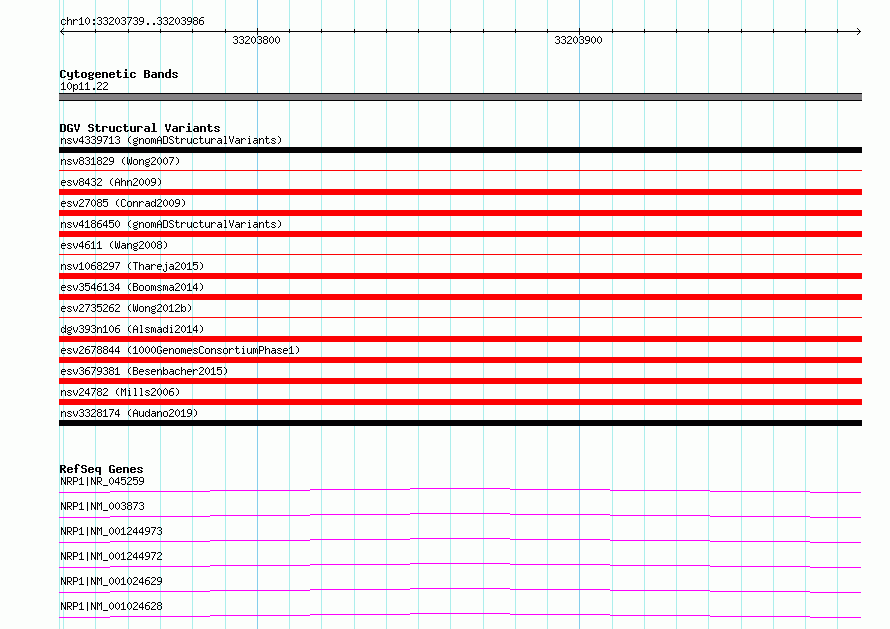
Task: Open variant nsv4339713 (gnomADStructuralVariants)
Action: [x=171, y=140]
